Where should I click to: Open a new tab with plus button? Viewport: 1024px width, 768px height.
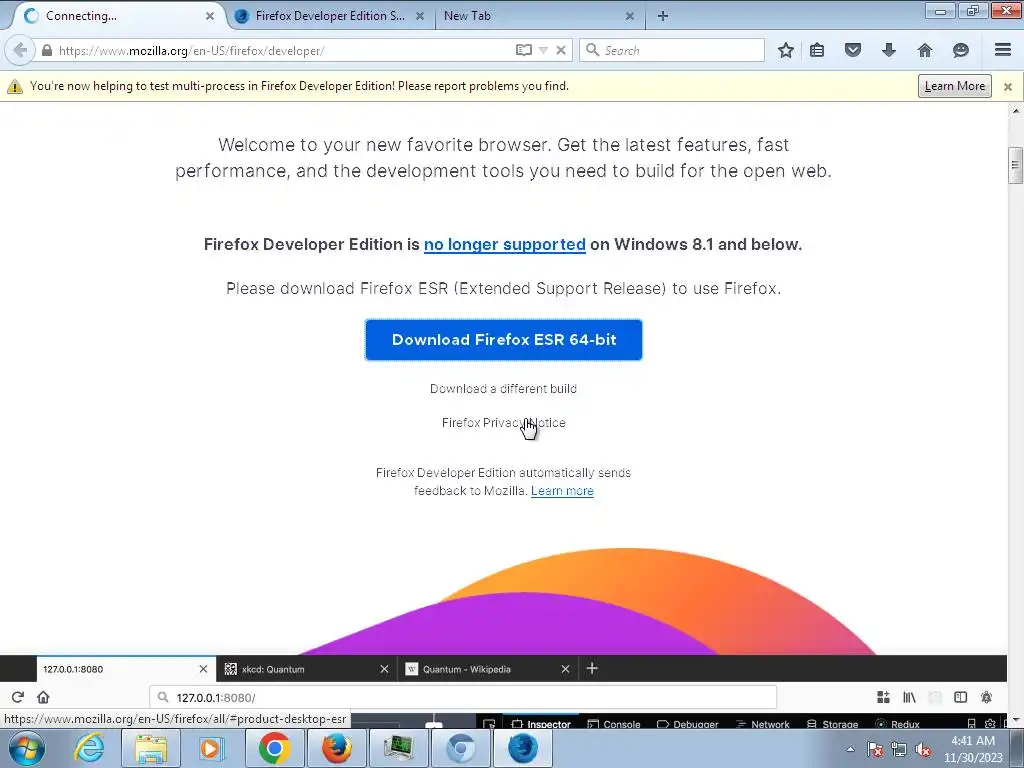663,16
